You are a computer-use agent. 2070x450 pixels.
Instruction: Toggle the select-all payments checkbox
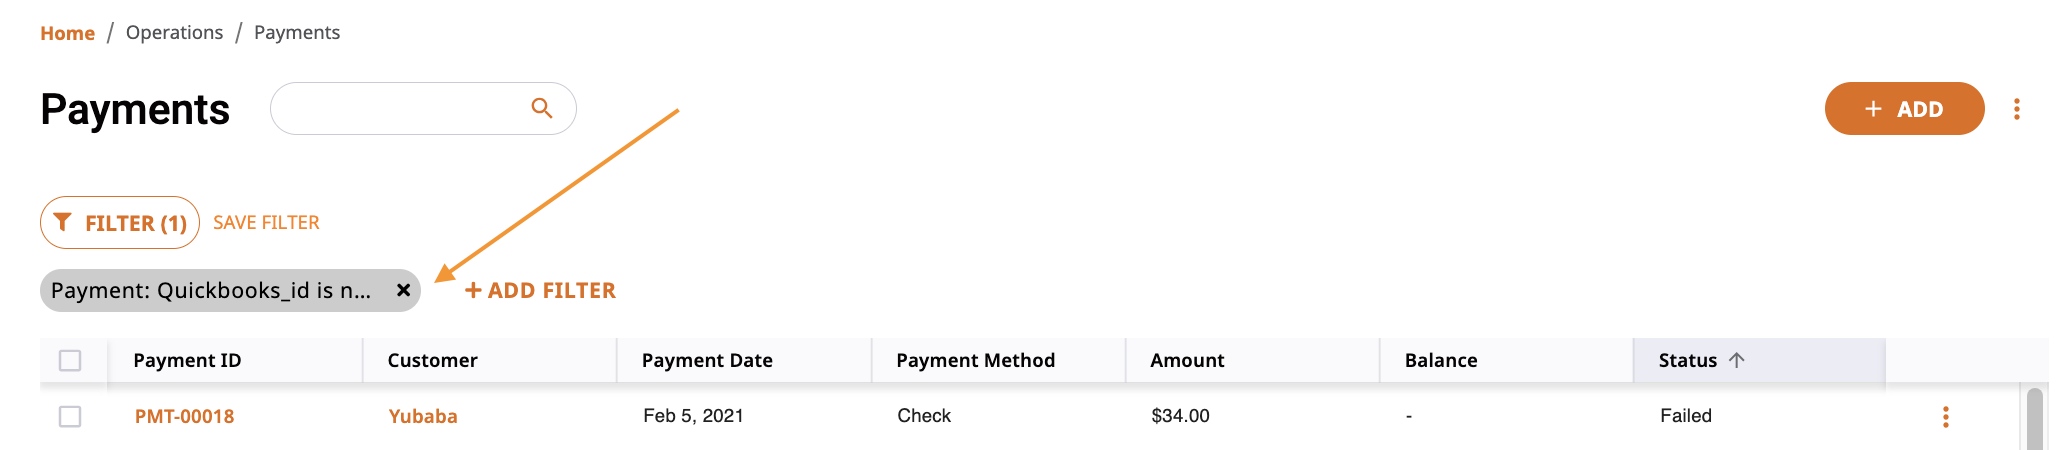[x=70, y=360]
